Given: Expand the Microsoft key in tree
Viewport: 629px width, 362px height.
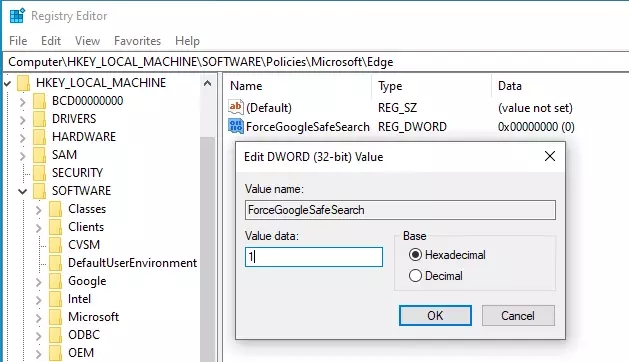Looking at the screenshot, I should [x=39, y=318].
